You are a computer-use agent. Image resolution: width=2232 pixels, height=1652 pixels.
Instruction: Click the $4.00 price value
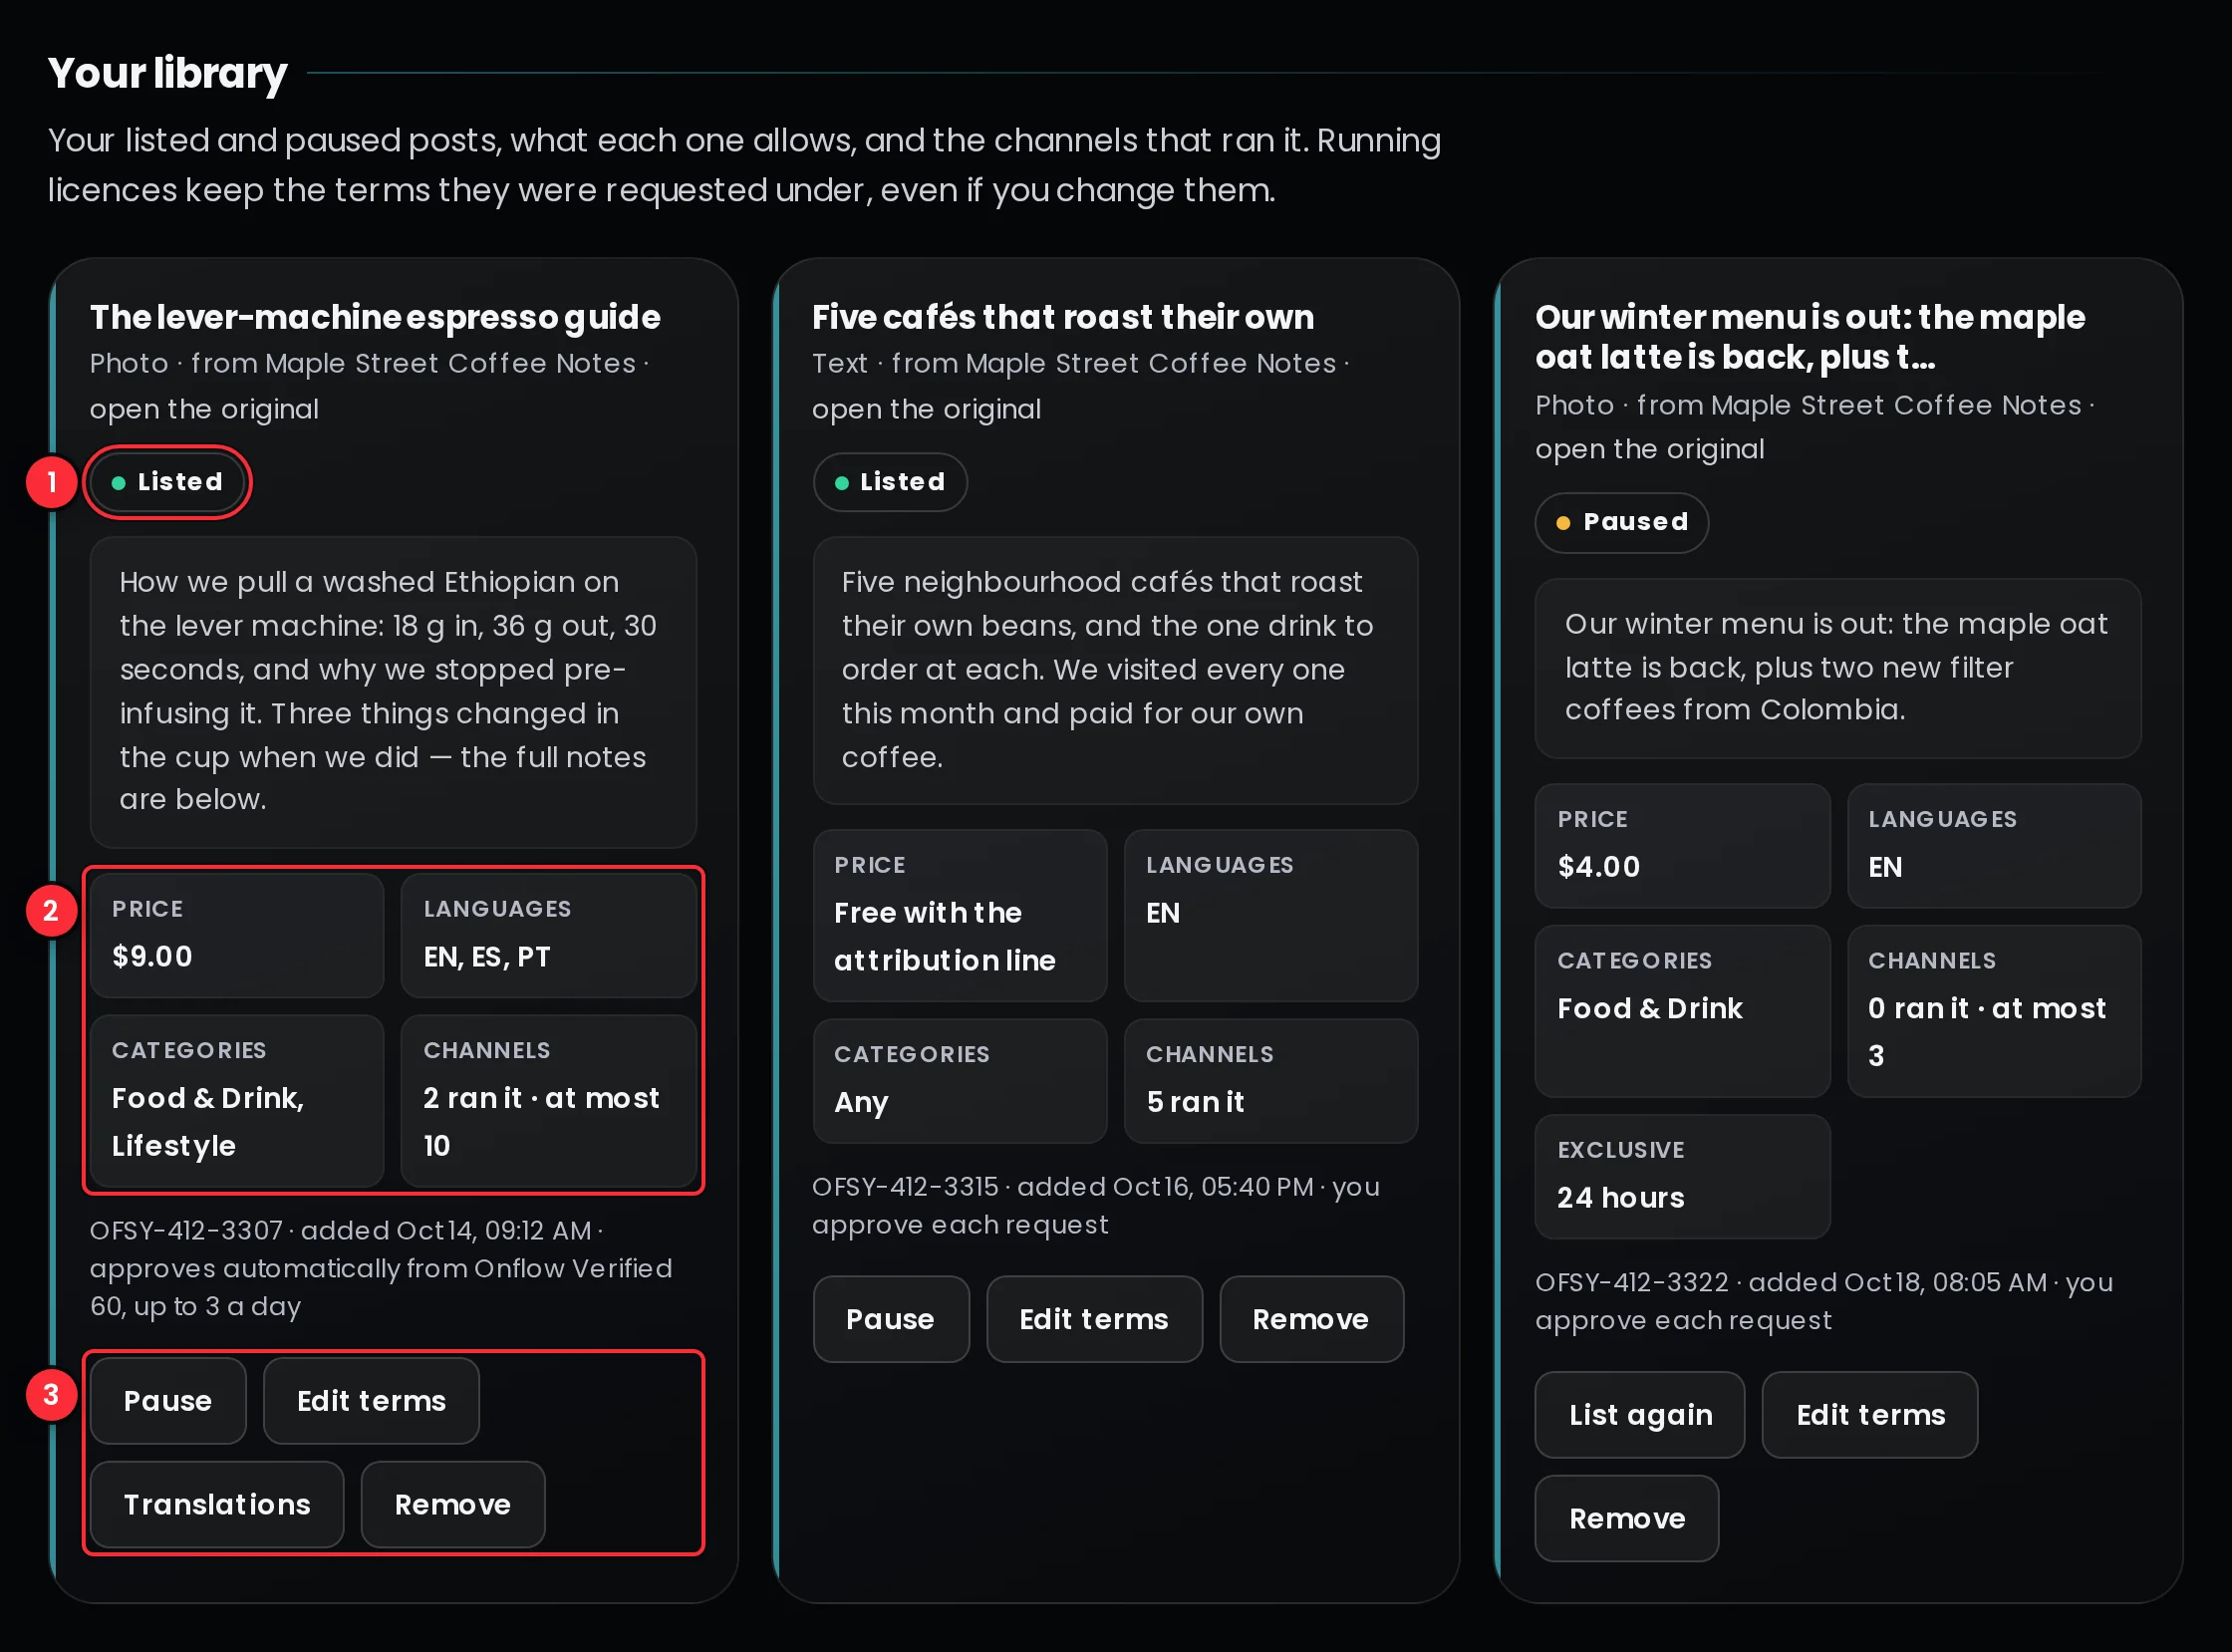pos(1599,866)
